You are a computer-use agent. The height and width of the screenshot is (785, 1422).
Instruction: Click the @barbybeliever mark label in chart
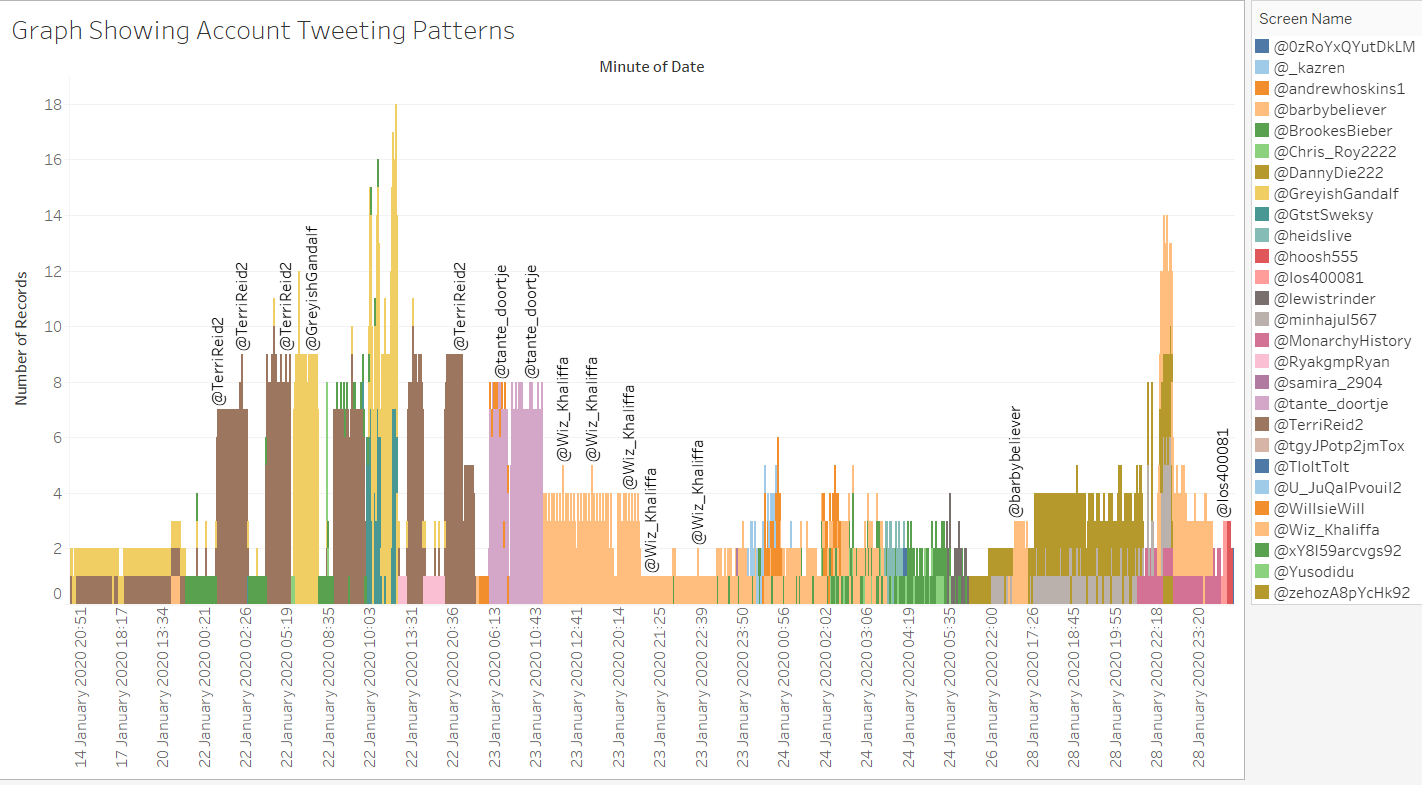[1016, 462]
